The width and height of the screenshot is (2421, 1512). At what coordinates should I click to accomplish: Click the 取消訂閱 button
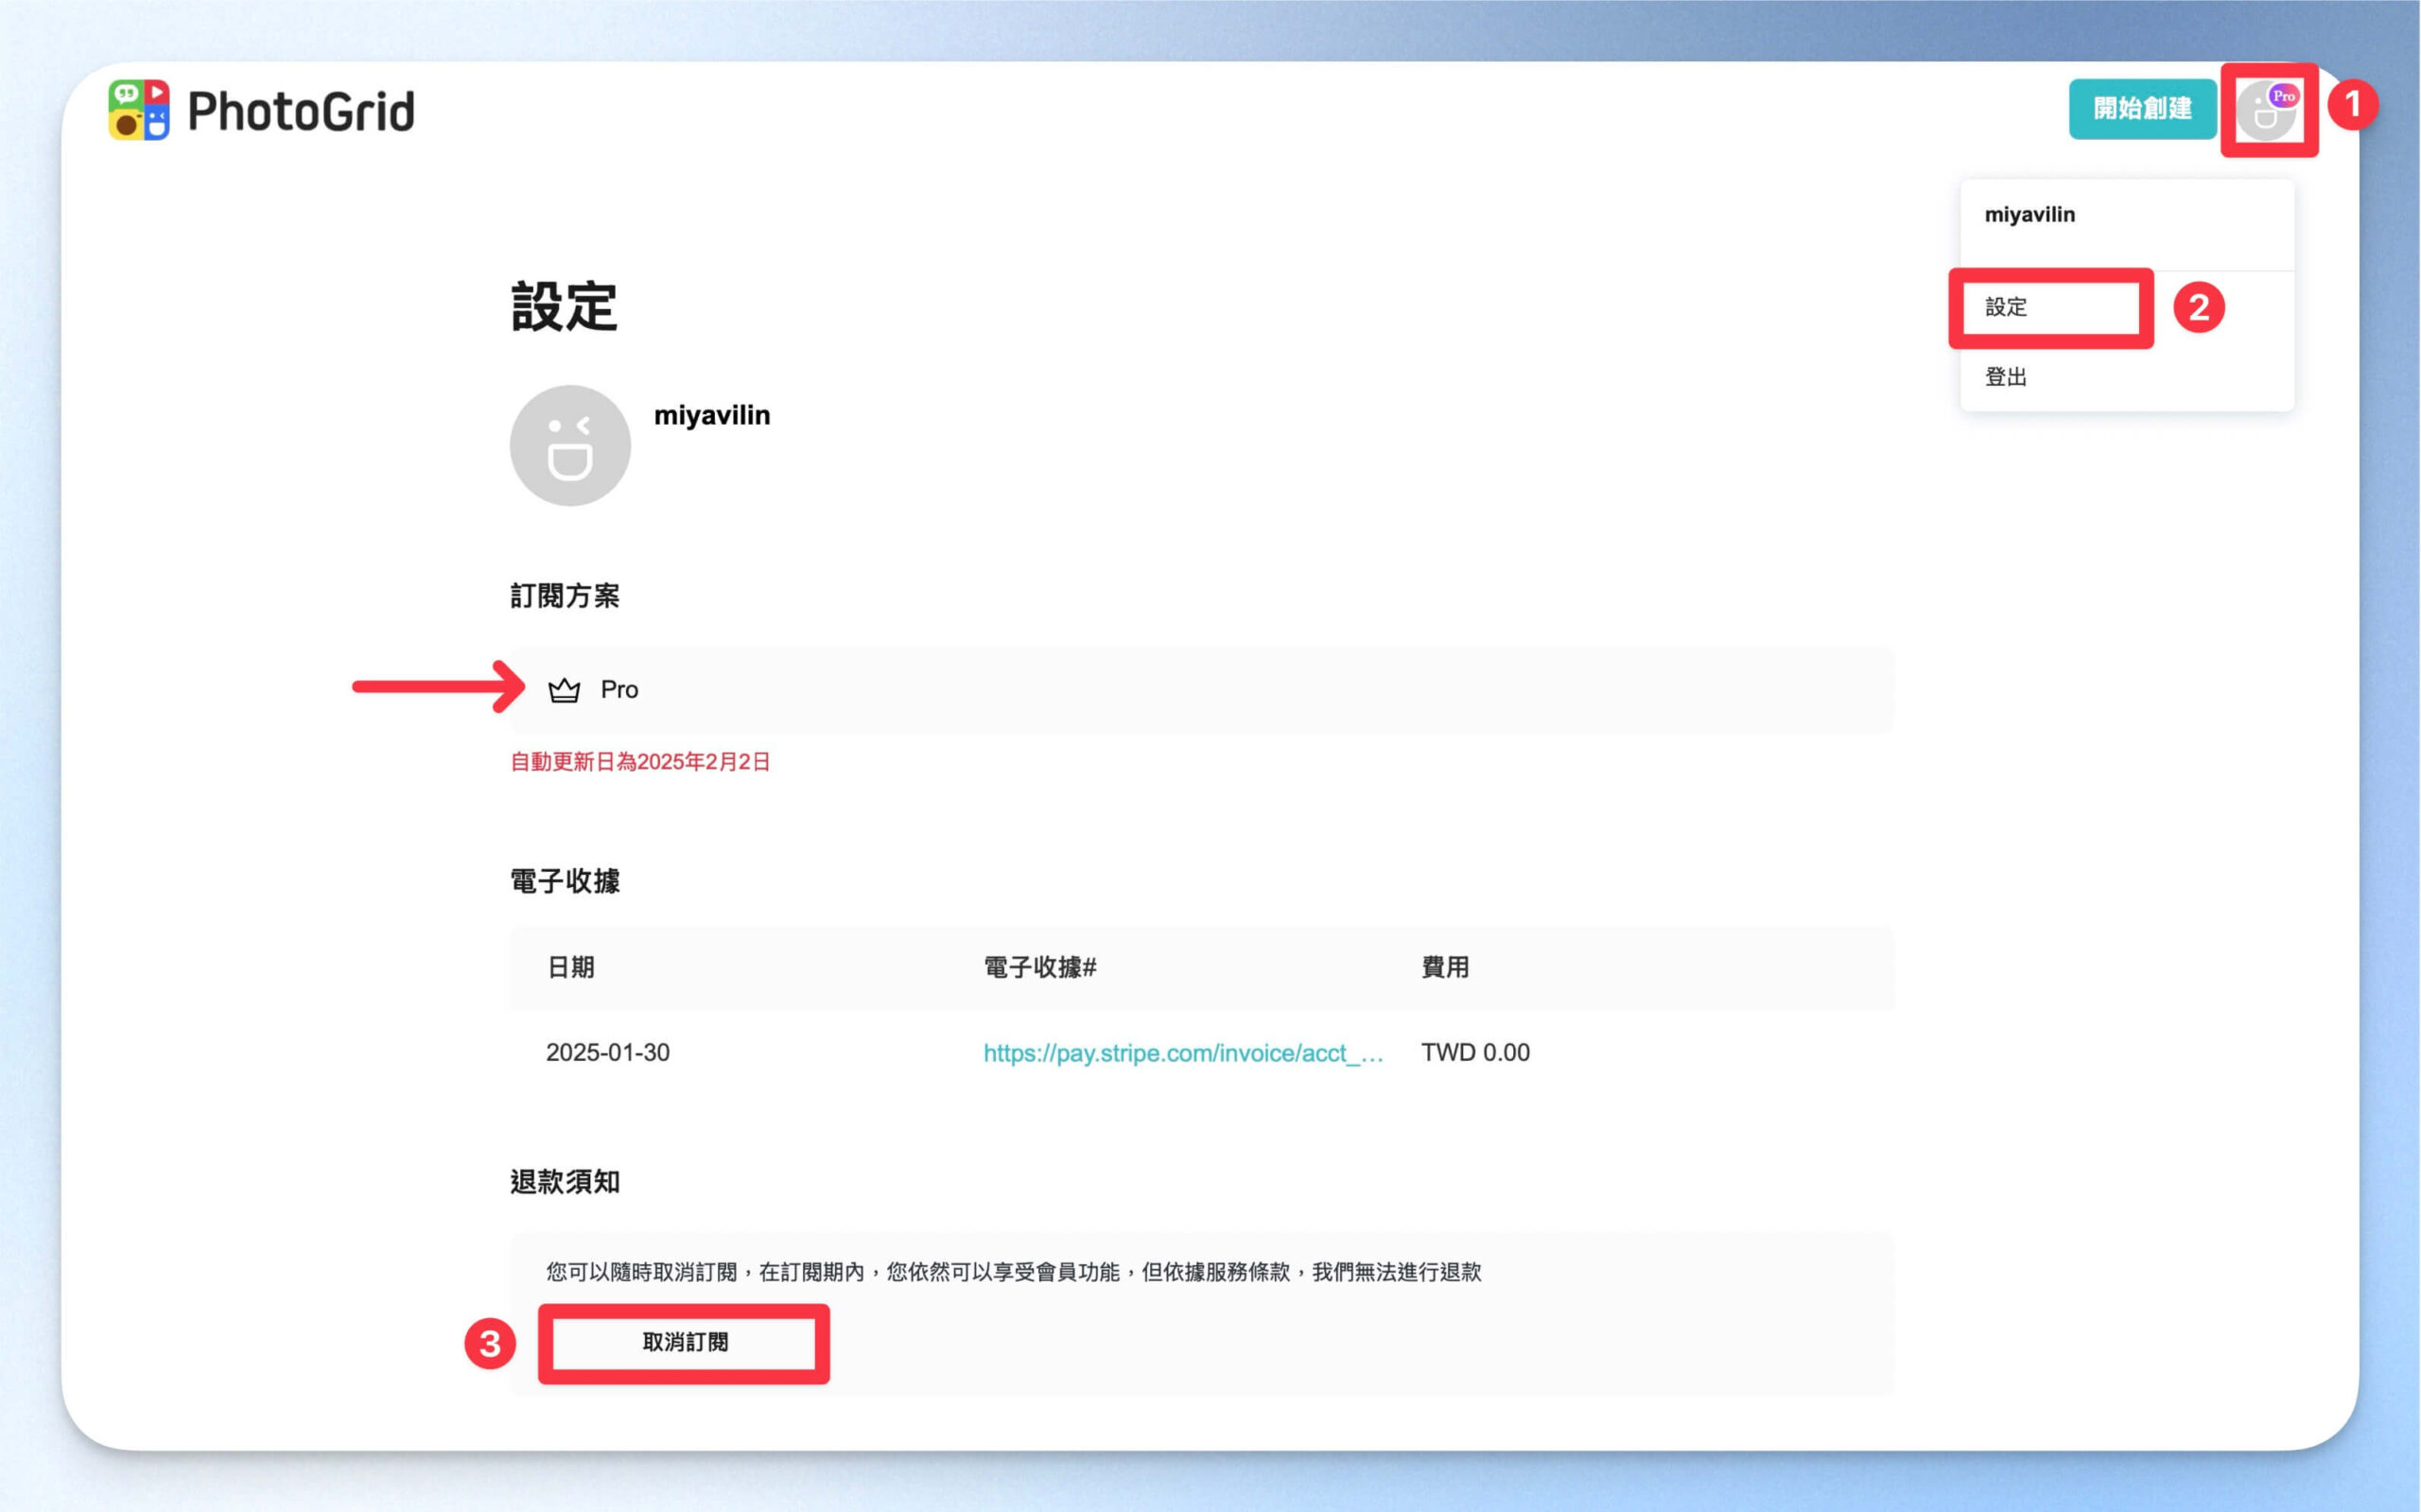[x=685, y=1342]
